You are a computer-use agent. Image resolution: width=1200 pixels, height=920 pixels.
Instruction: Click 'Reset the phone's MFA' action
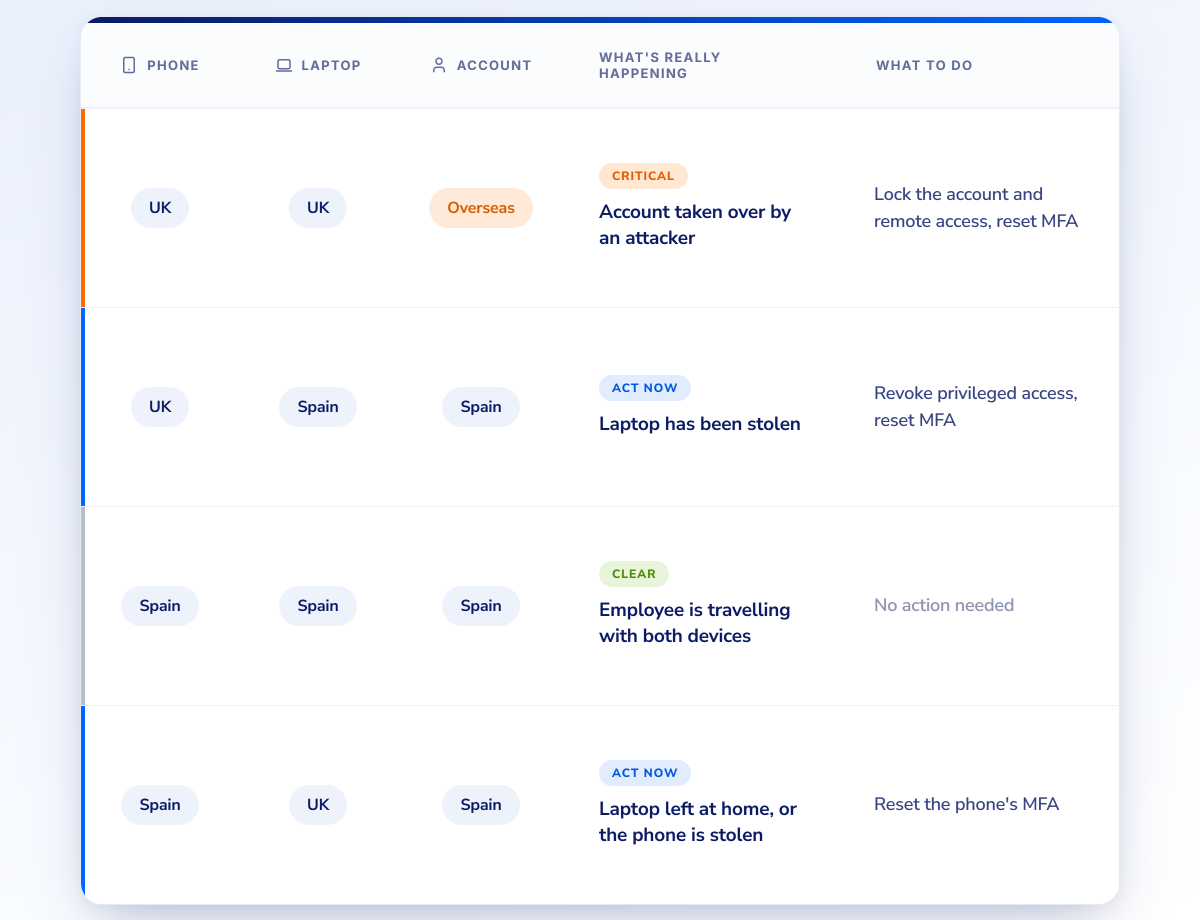click(x=966, y=804)
